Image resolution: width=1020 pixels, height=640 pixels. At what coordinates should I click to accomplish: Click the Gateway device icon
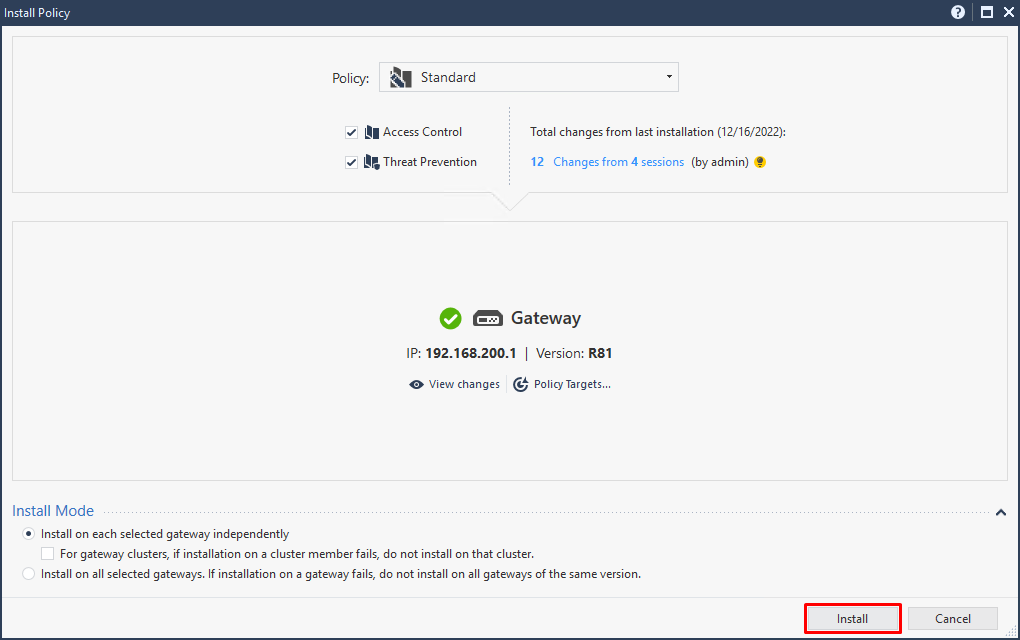pos(488,318)
